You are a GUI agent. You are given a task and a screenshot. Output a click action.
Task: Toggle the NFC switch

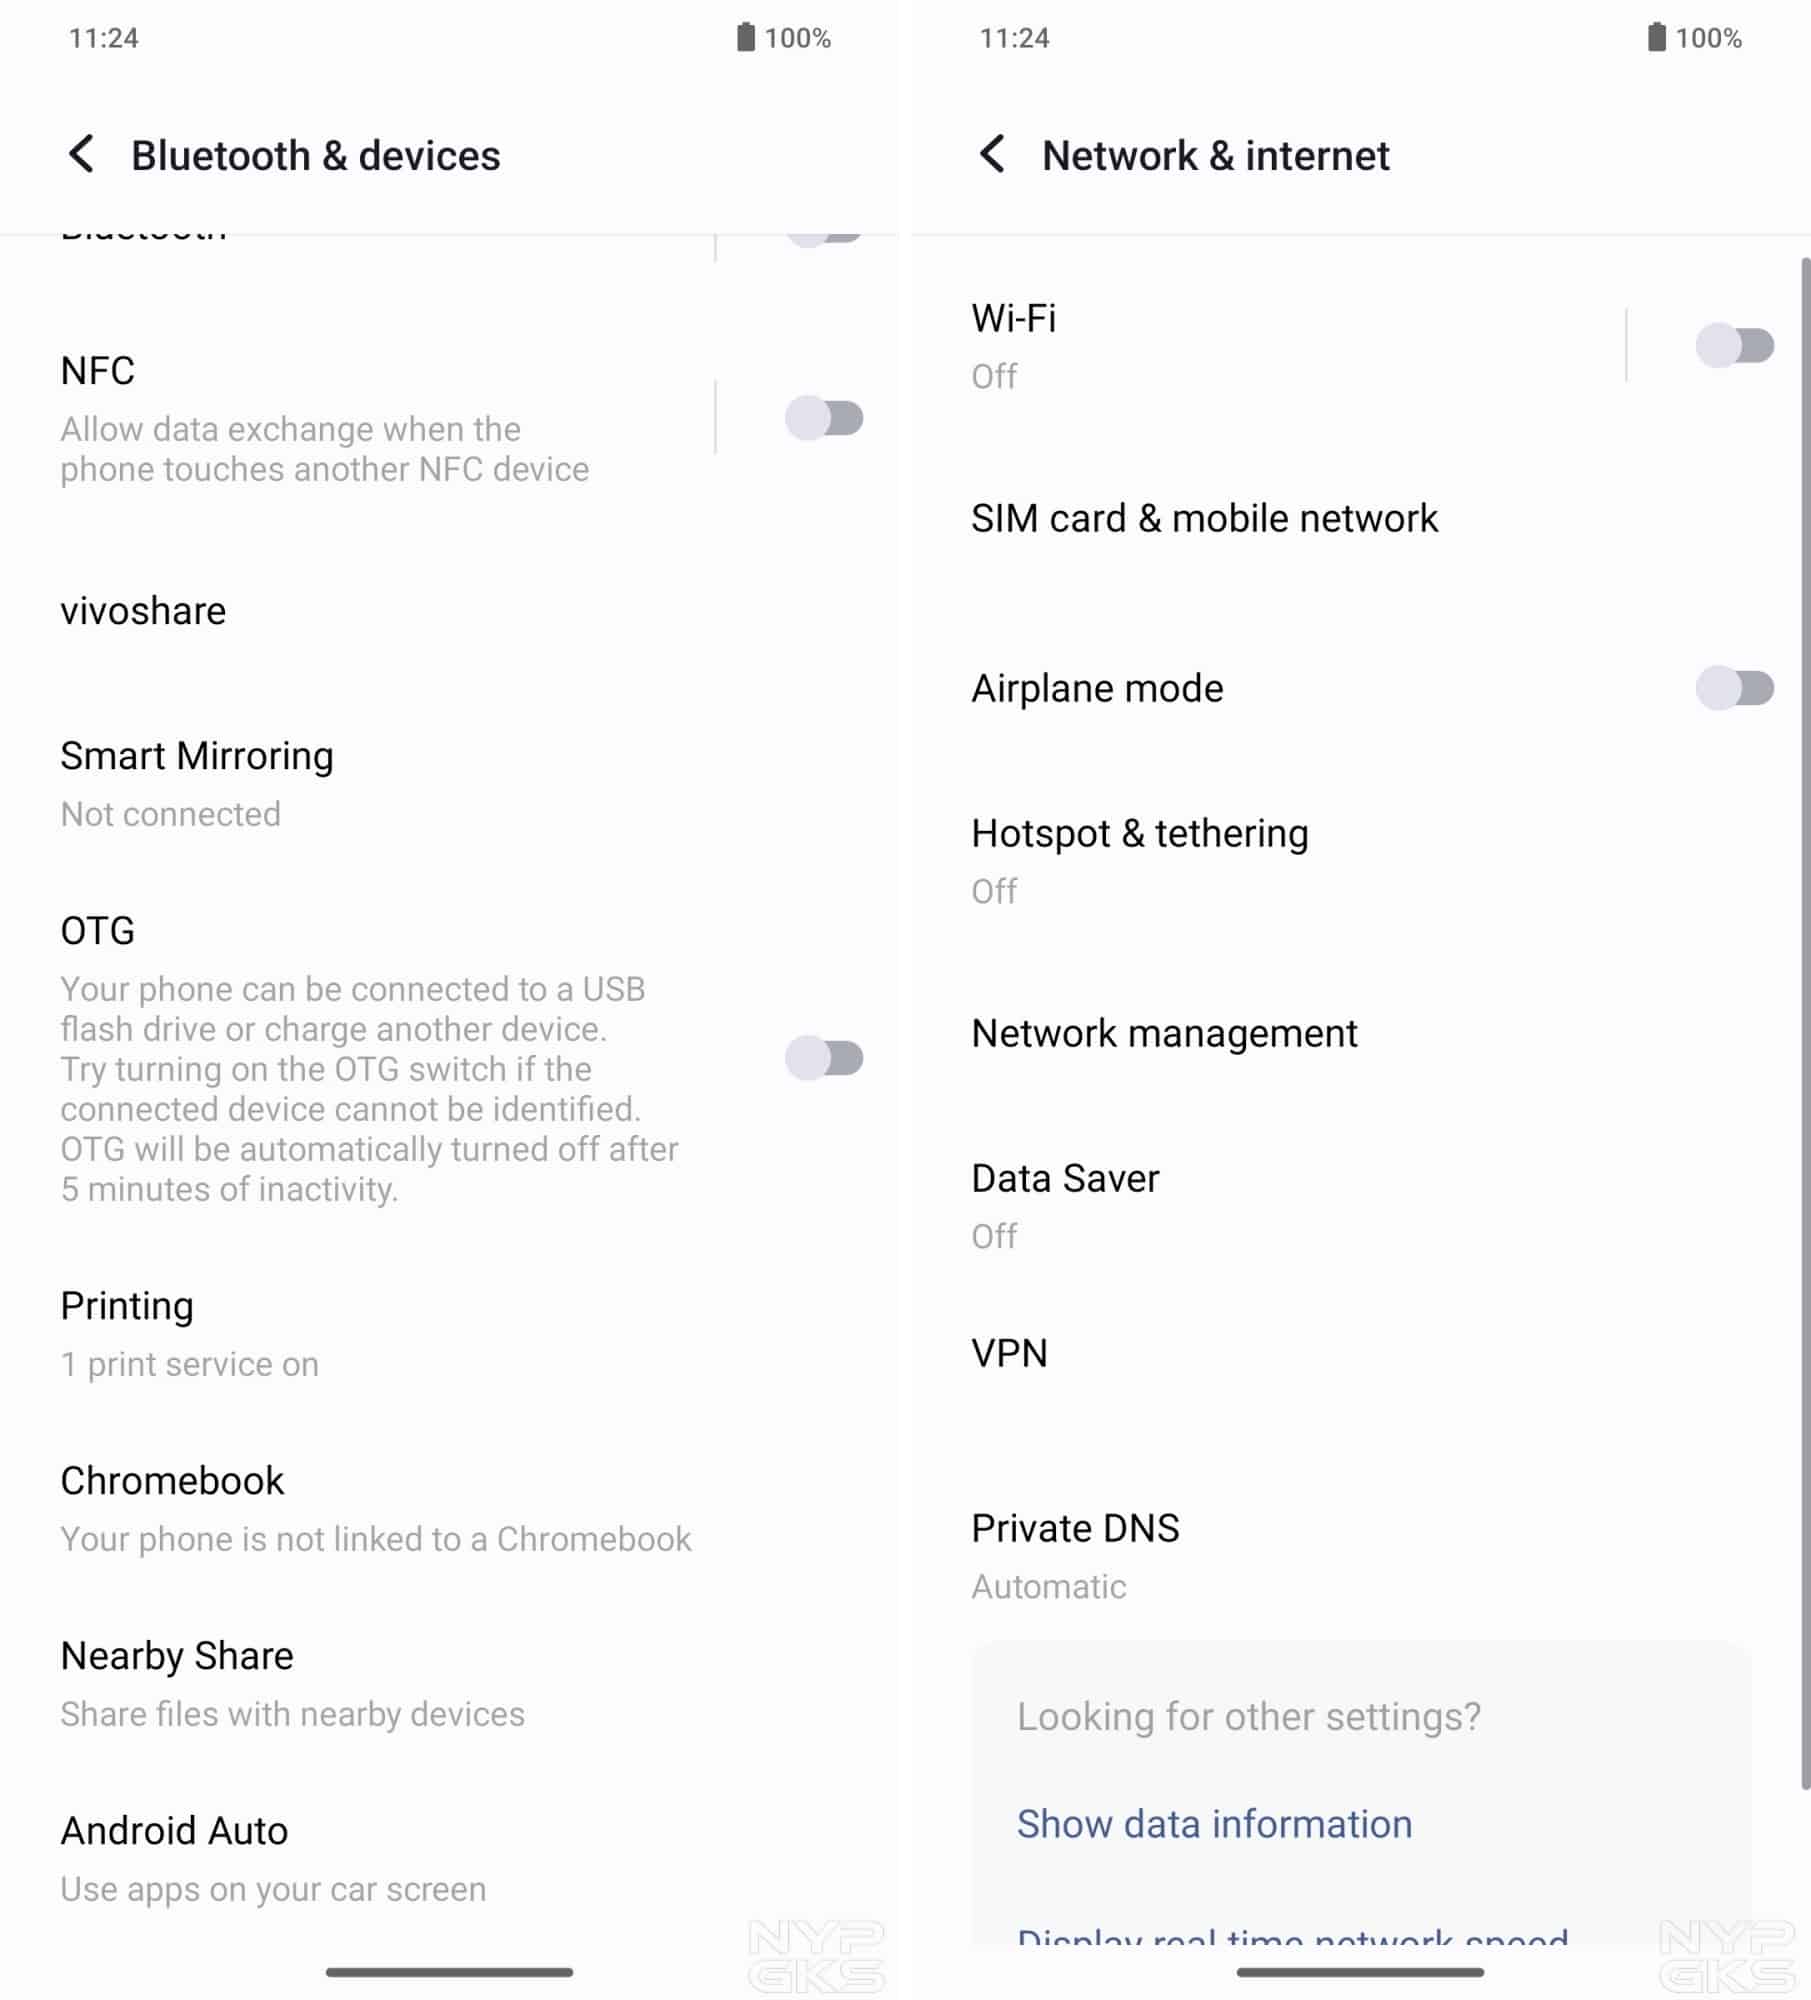tap(824, 418)
